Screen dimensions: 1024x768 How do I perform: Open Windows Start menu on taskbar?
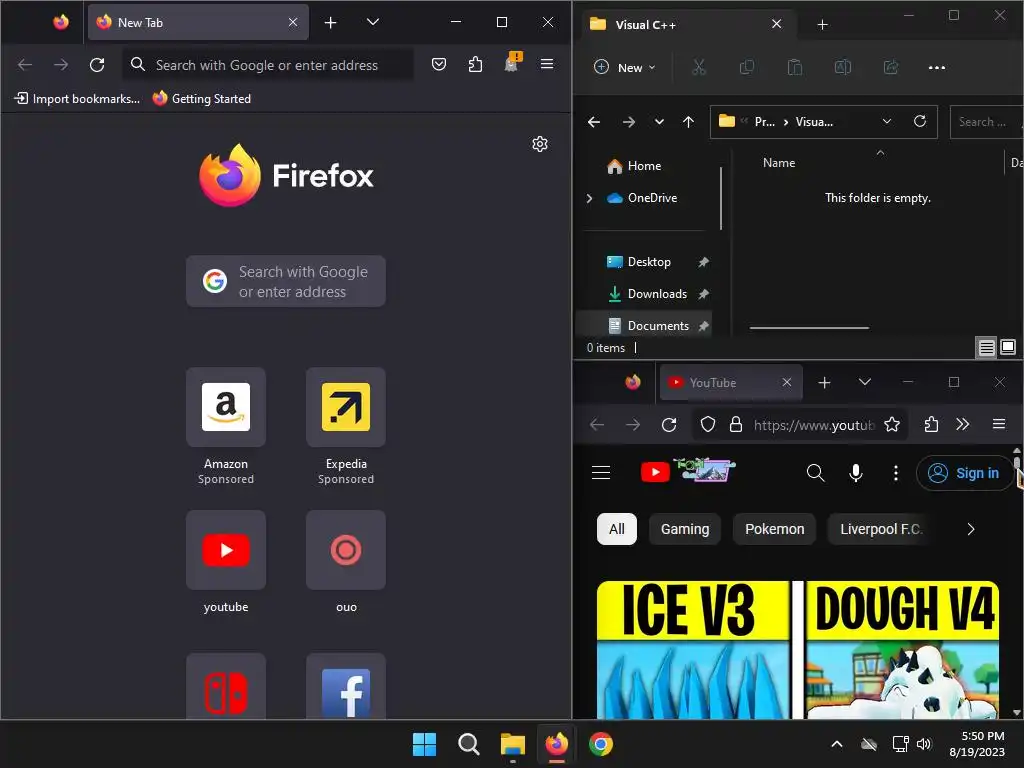[424, 744]
